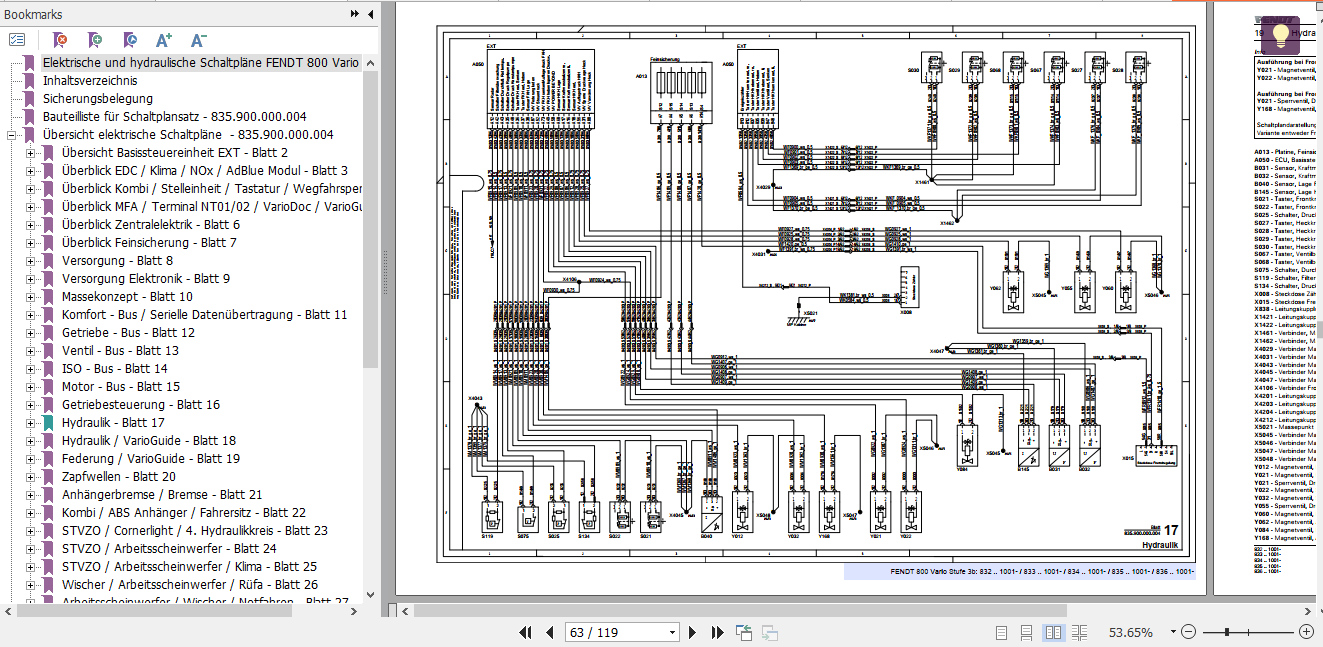
Task: Open Hydraulik / VarioGuide - Blatt 18
Action: [x=148, y=441]
